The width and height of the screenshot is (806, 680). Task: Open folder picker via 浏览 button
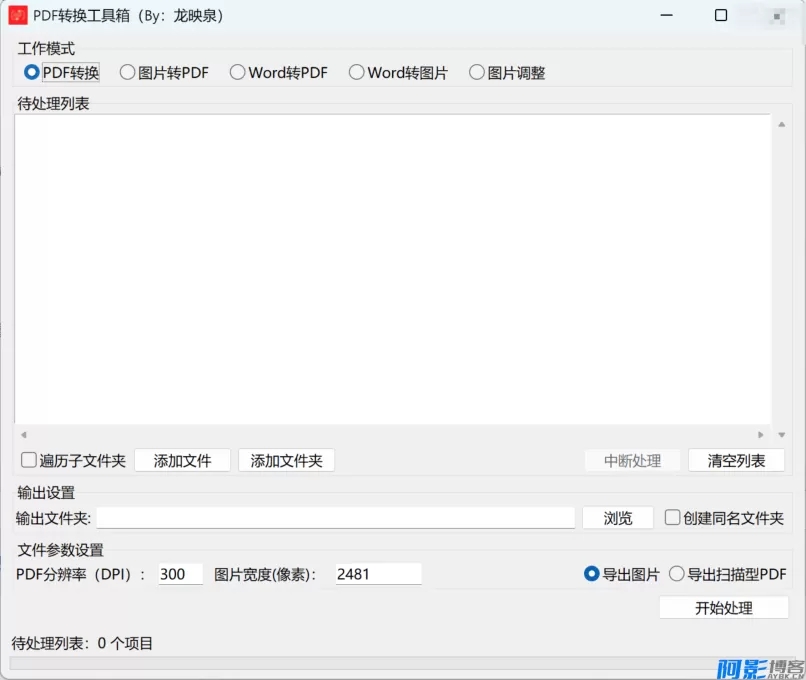coord(618,518)
